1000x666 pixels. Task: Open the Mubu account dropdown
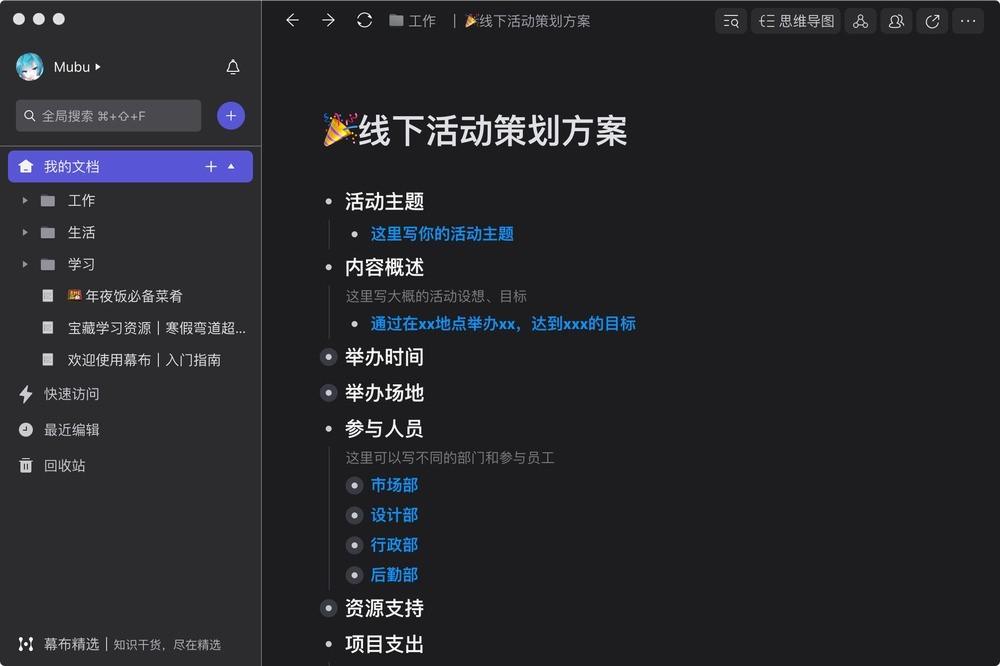pos(77,67)
